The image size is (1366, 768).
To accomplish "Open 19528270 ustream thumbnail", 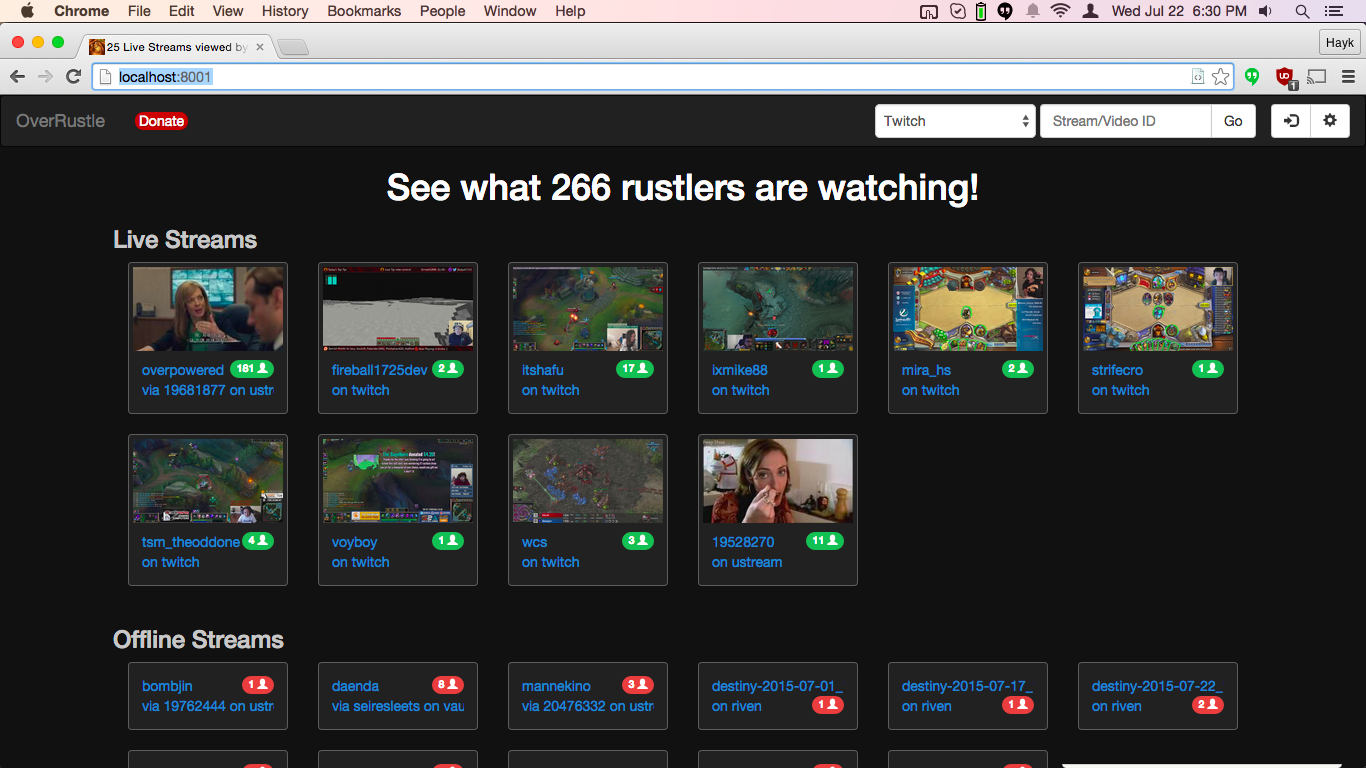I will (778, 480).
